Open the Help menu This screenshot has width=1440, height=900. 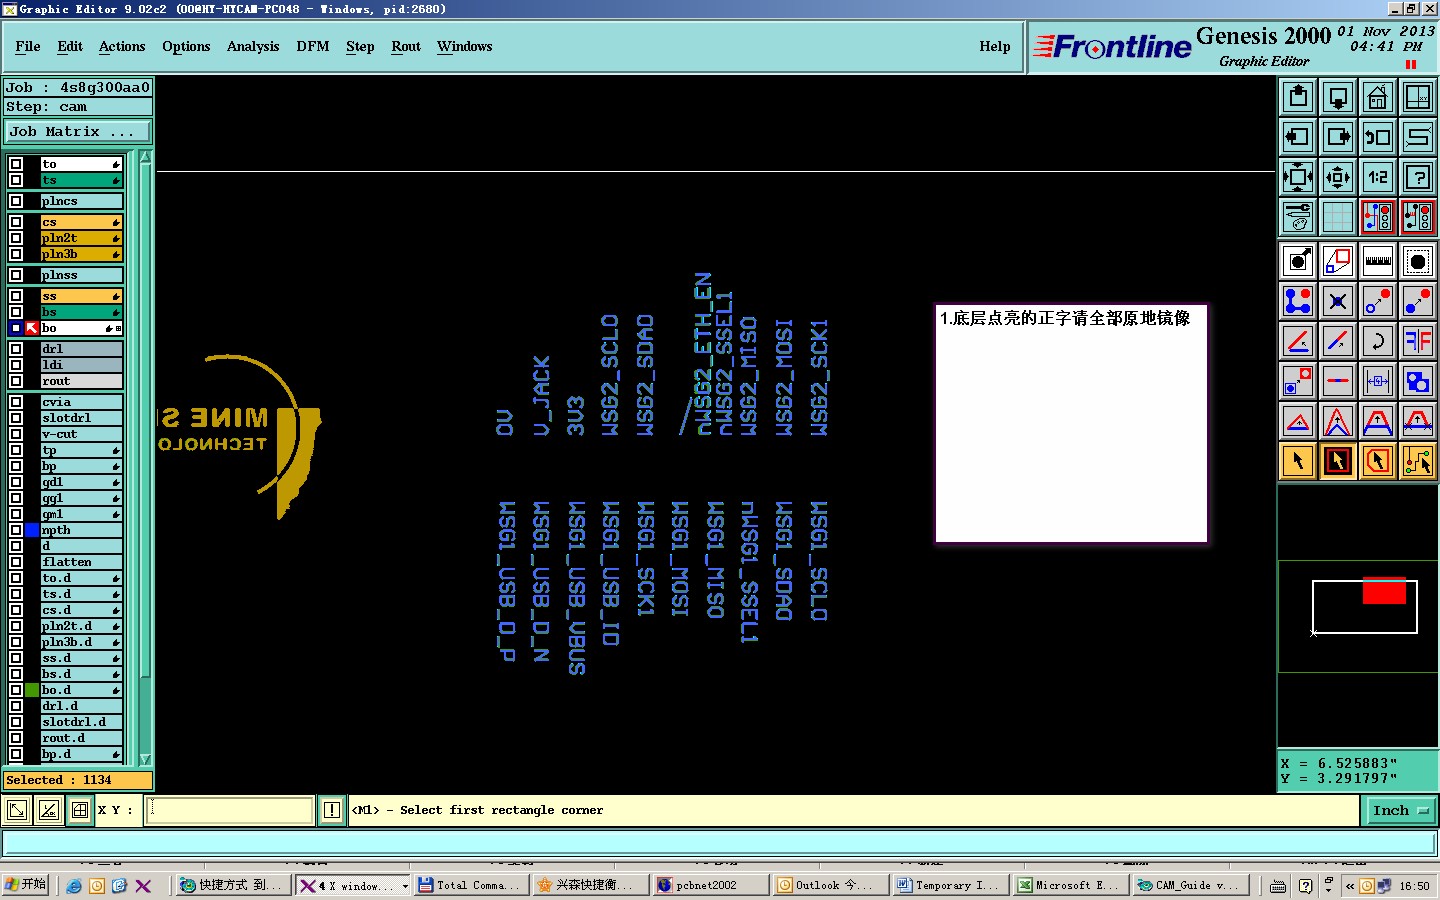point(995,47)
